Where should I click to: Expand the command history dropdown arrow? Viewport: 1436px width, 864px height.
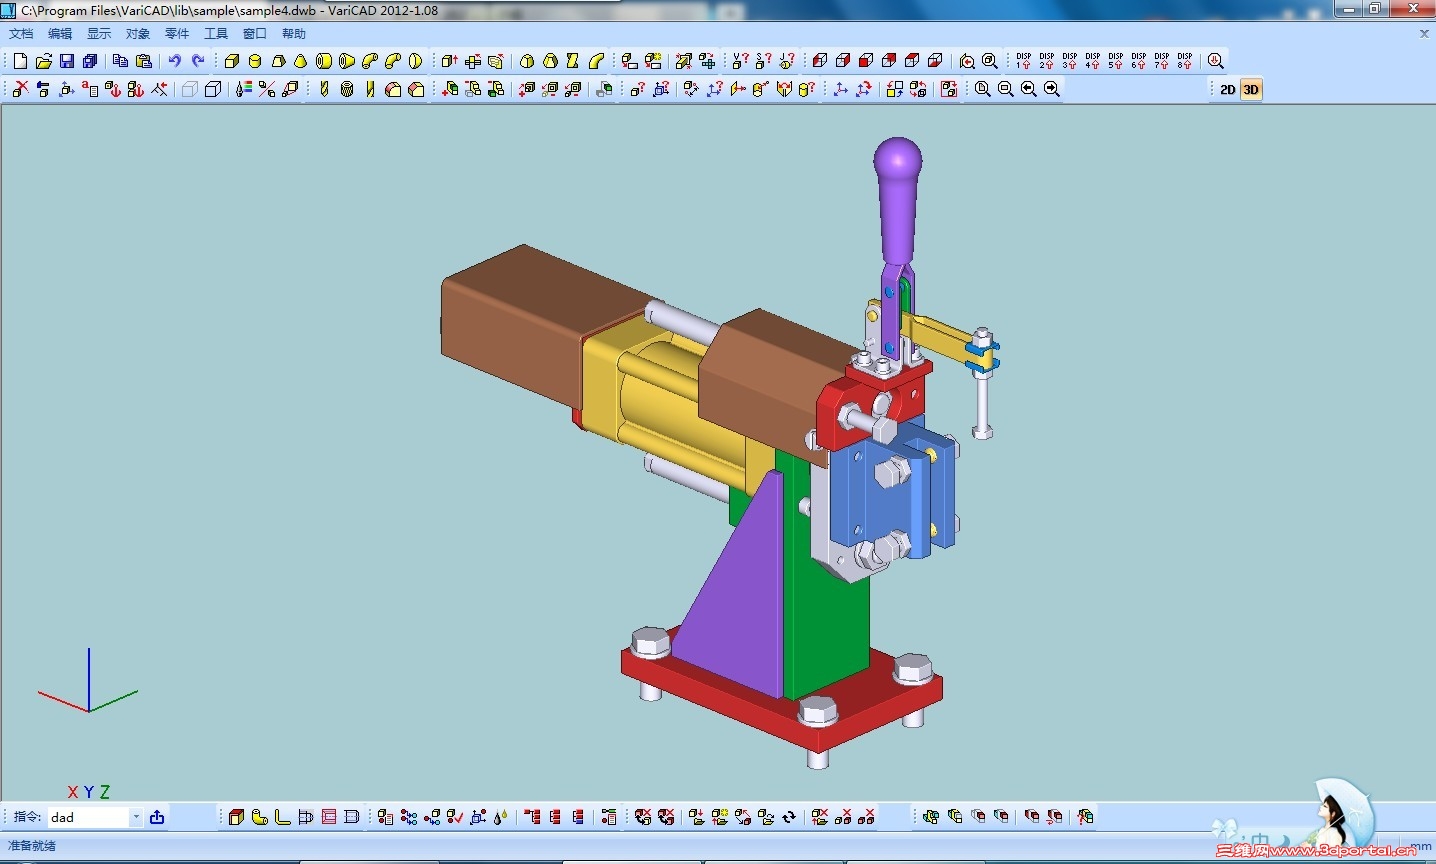(x=137, y=817)
